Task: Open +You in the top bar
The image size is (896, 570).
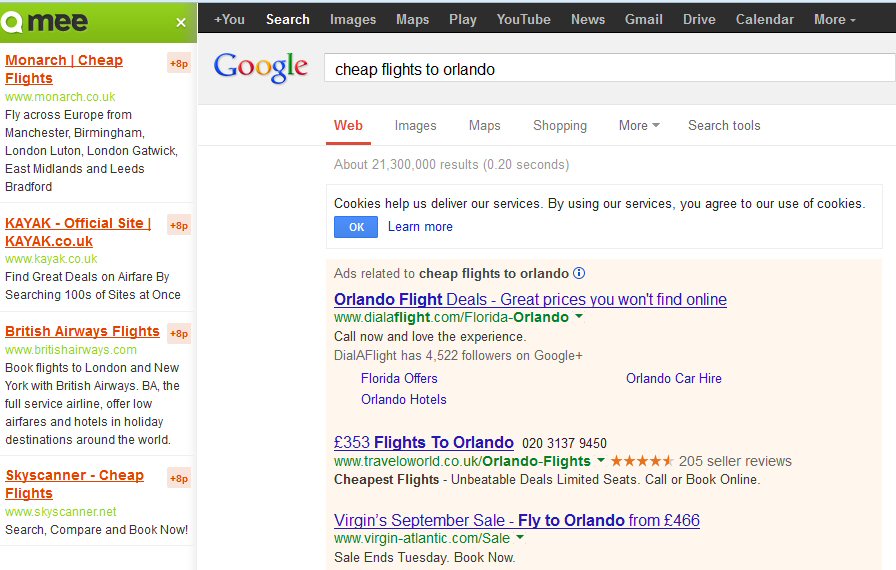Action: coord(229,19)
